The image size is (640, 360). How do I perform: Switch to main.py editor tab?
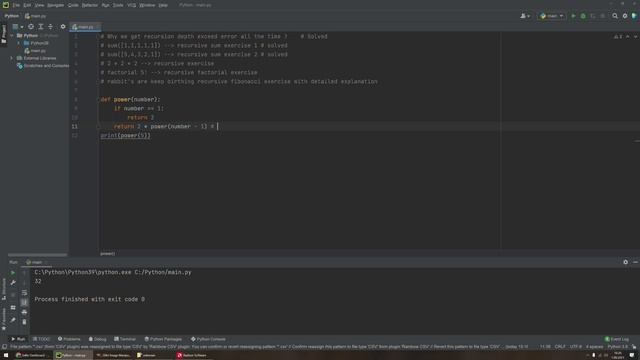point(85,27)
